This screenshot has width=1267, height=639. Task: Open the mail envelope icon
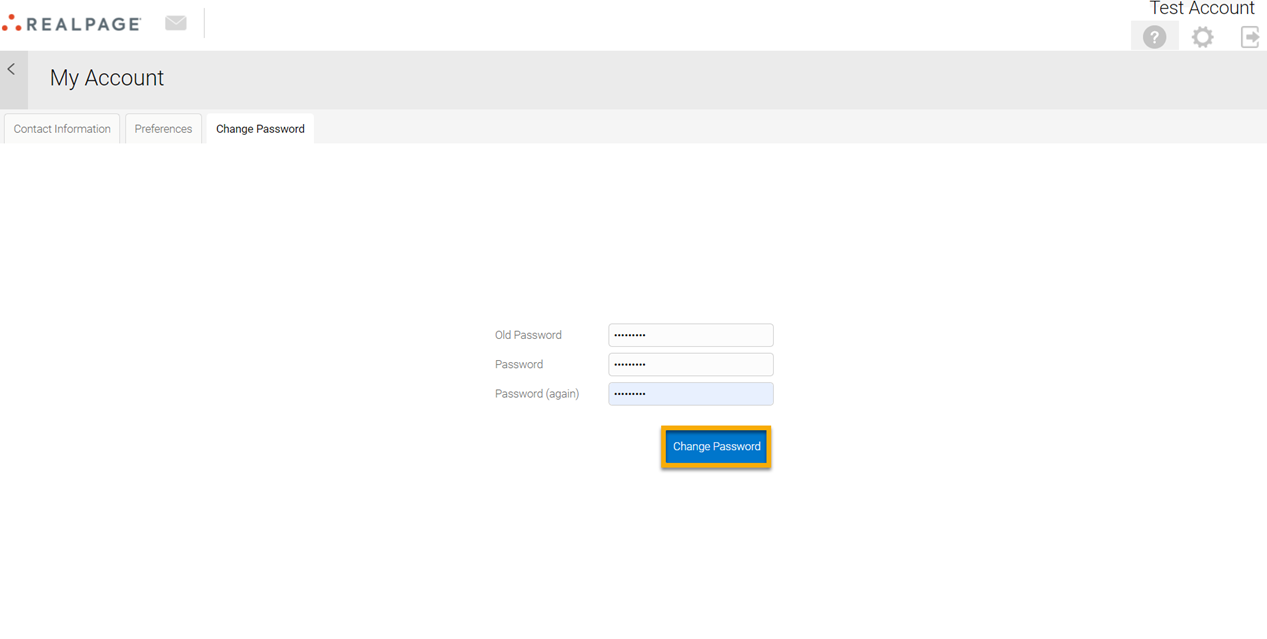click(x=176, y=23)
